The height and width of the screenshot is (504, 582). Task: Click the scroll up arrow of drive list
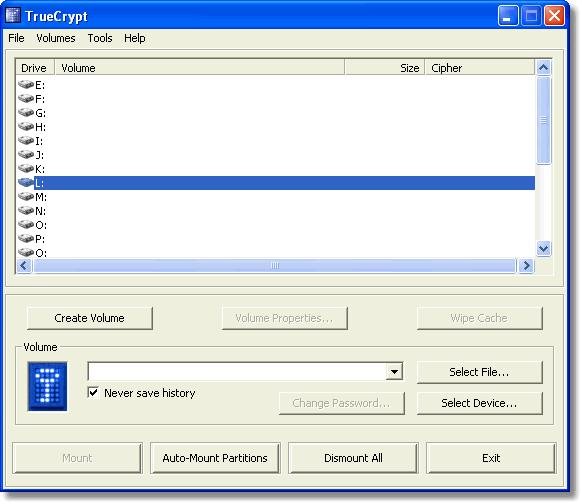544,68
